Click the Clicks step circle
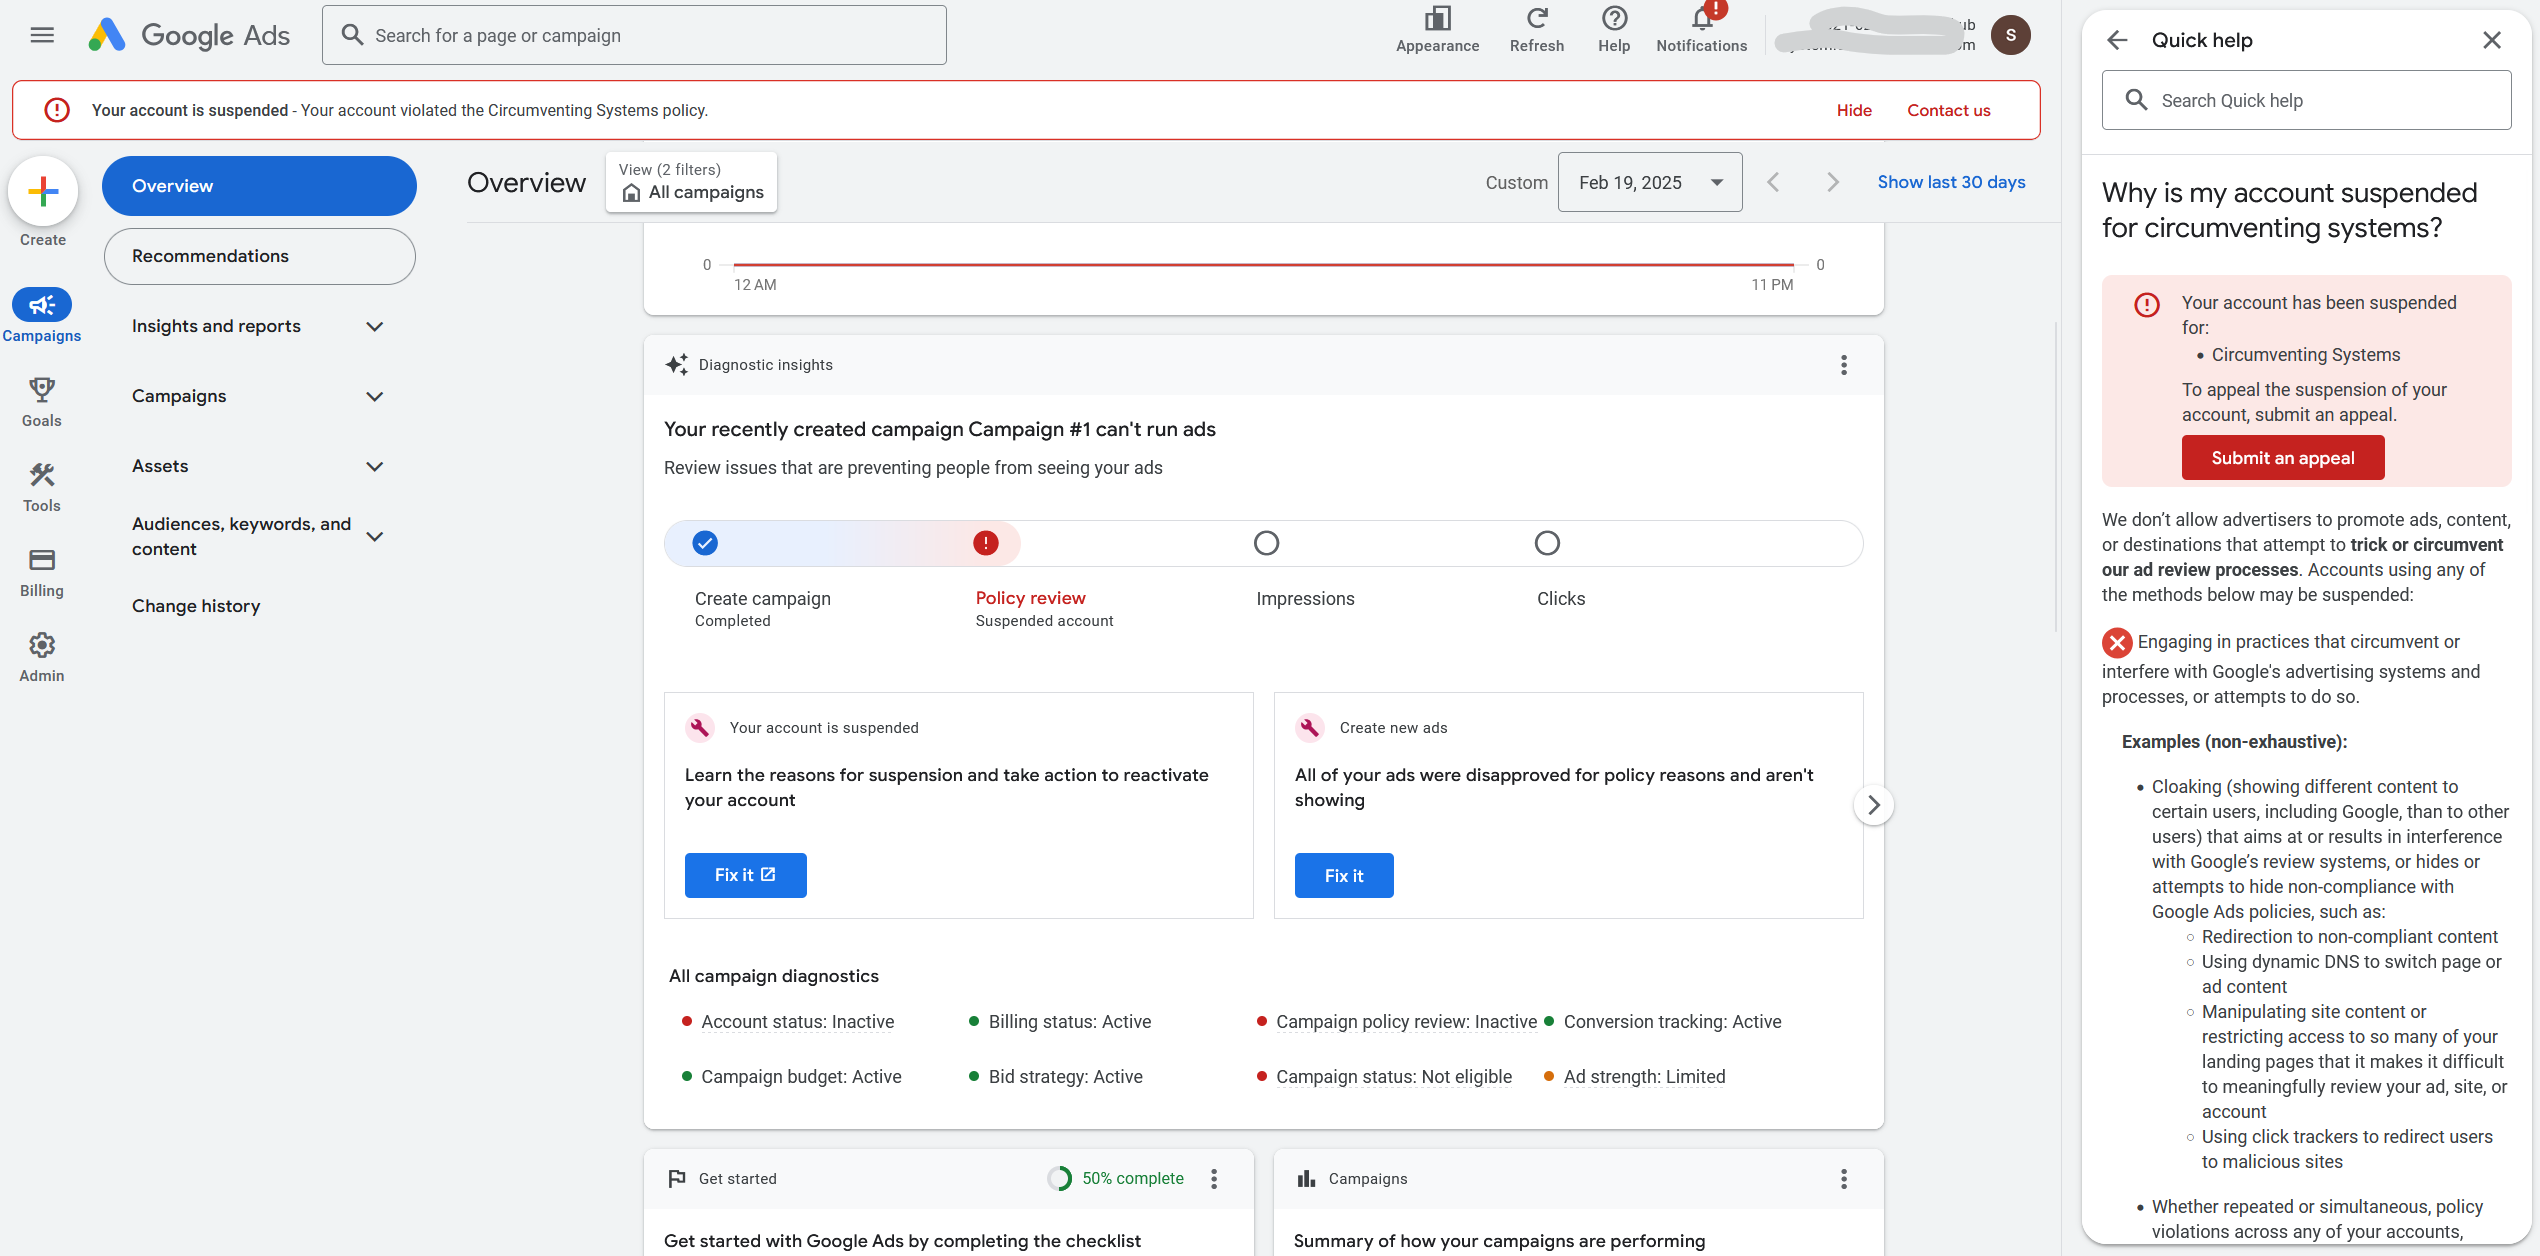 (1548, 543)
